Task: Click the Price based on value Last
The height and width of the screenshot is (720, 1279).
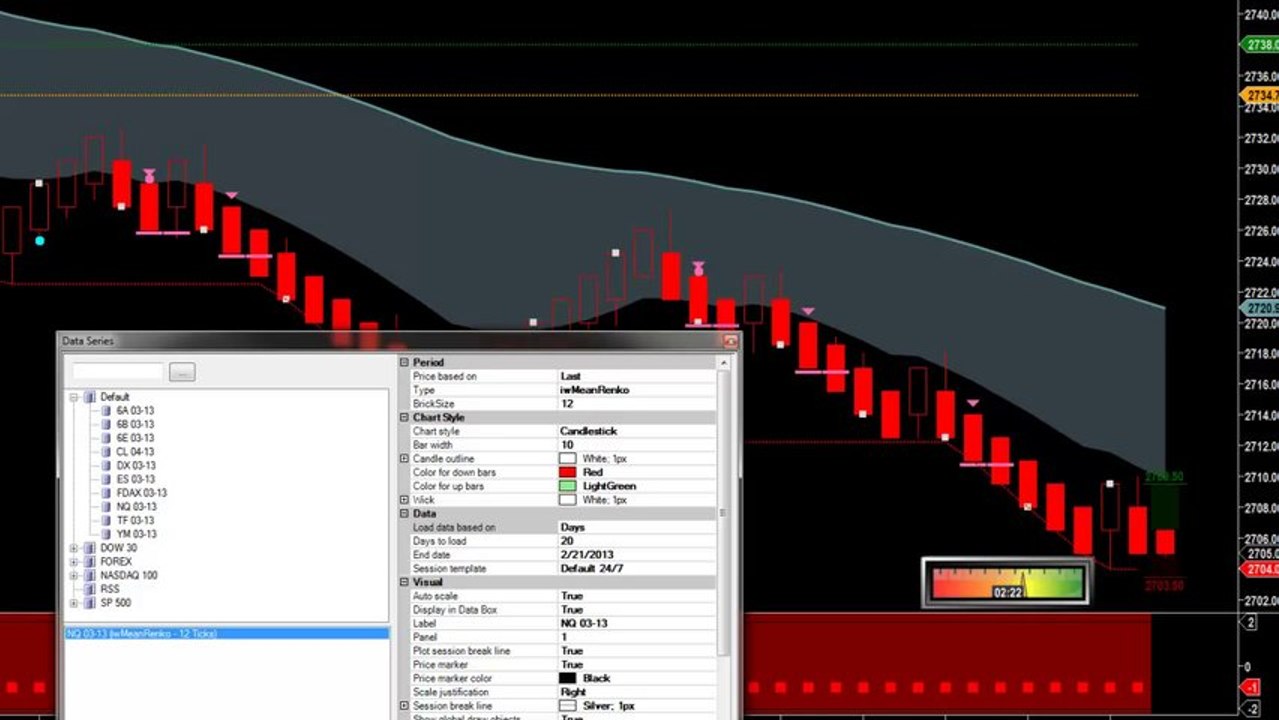Action: (636, 376)
